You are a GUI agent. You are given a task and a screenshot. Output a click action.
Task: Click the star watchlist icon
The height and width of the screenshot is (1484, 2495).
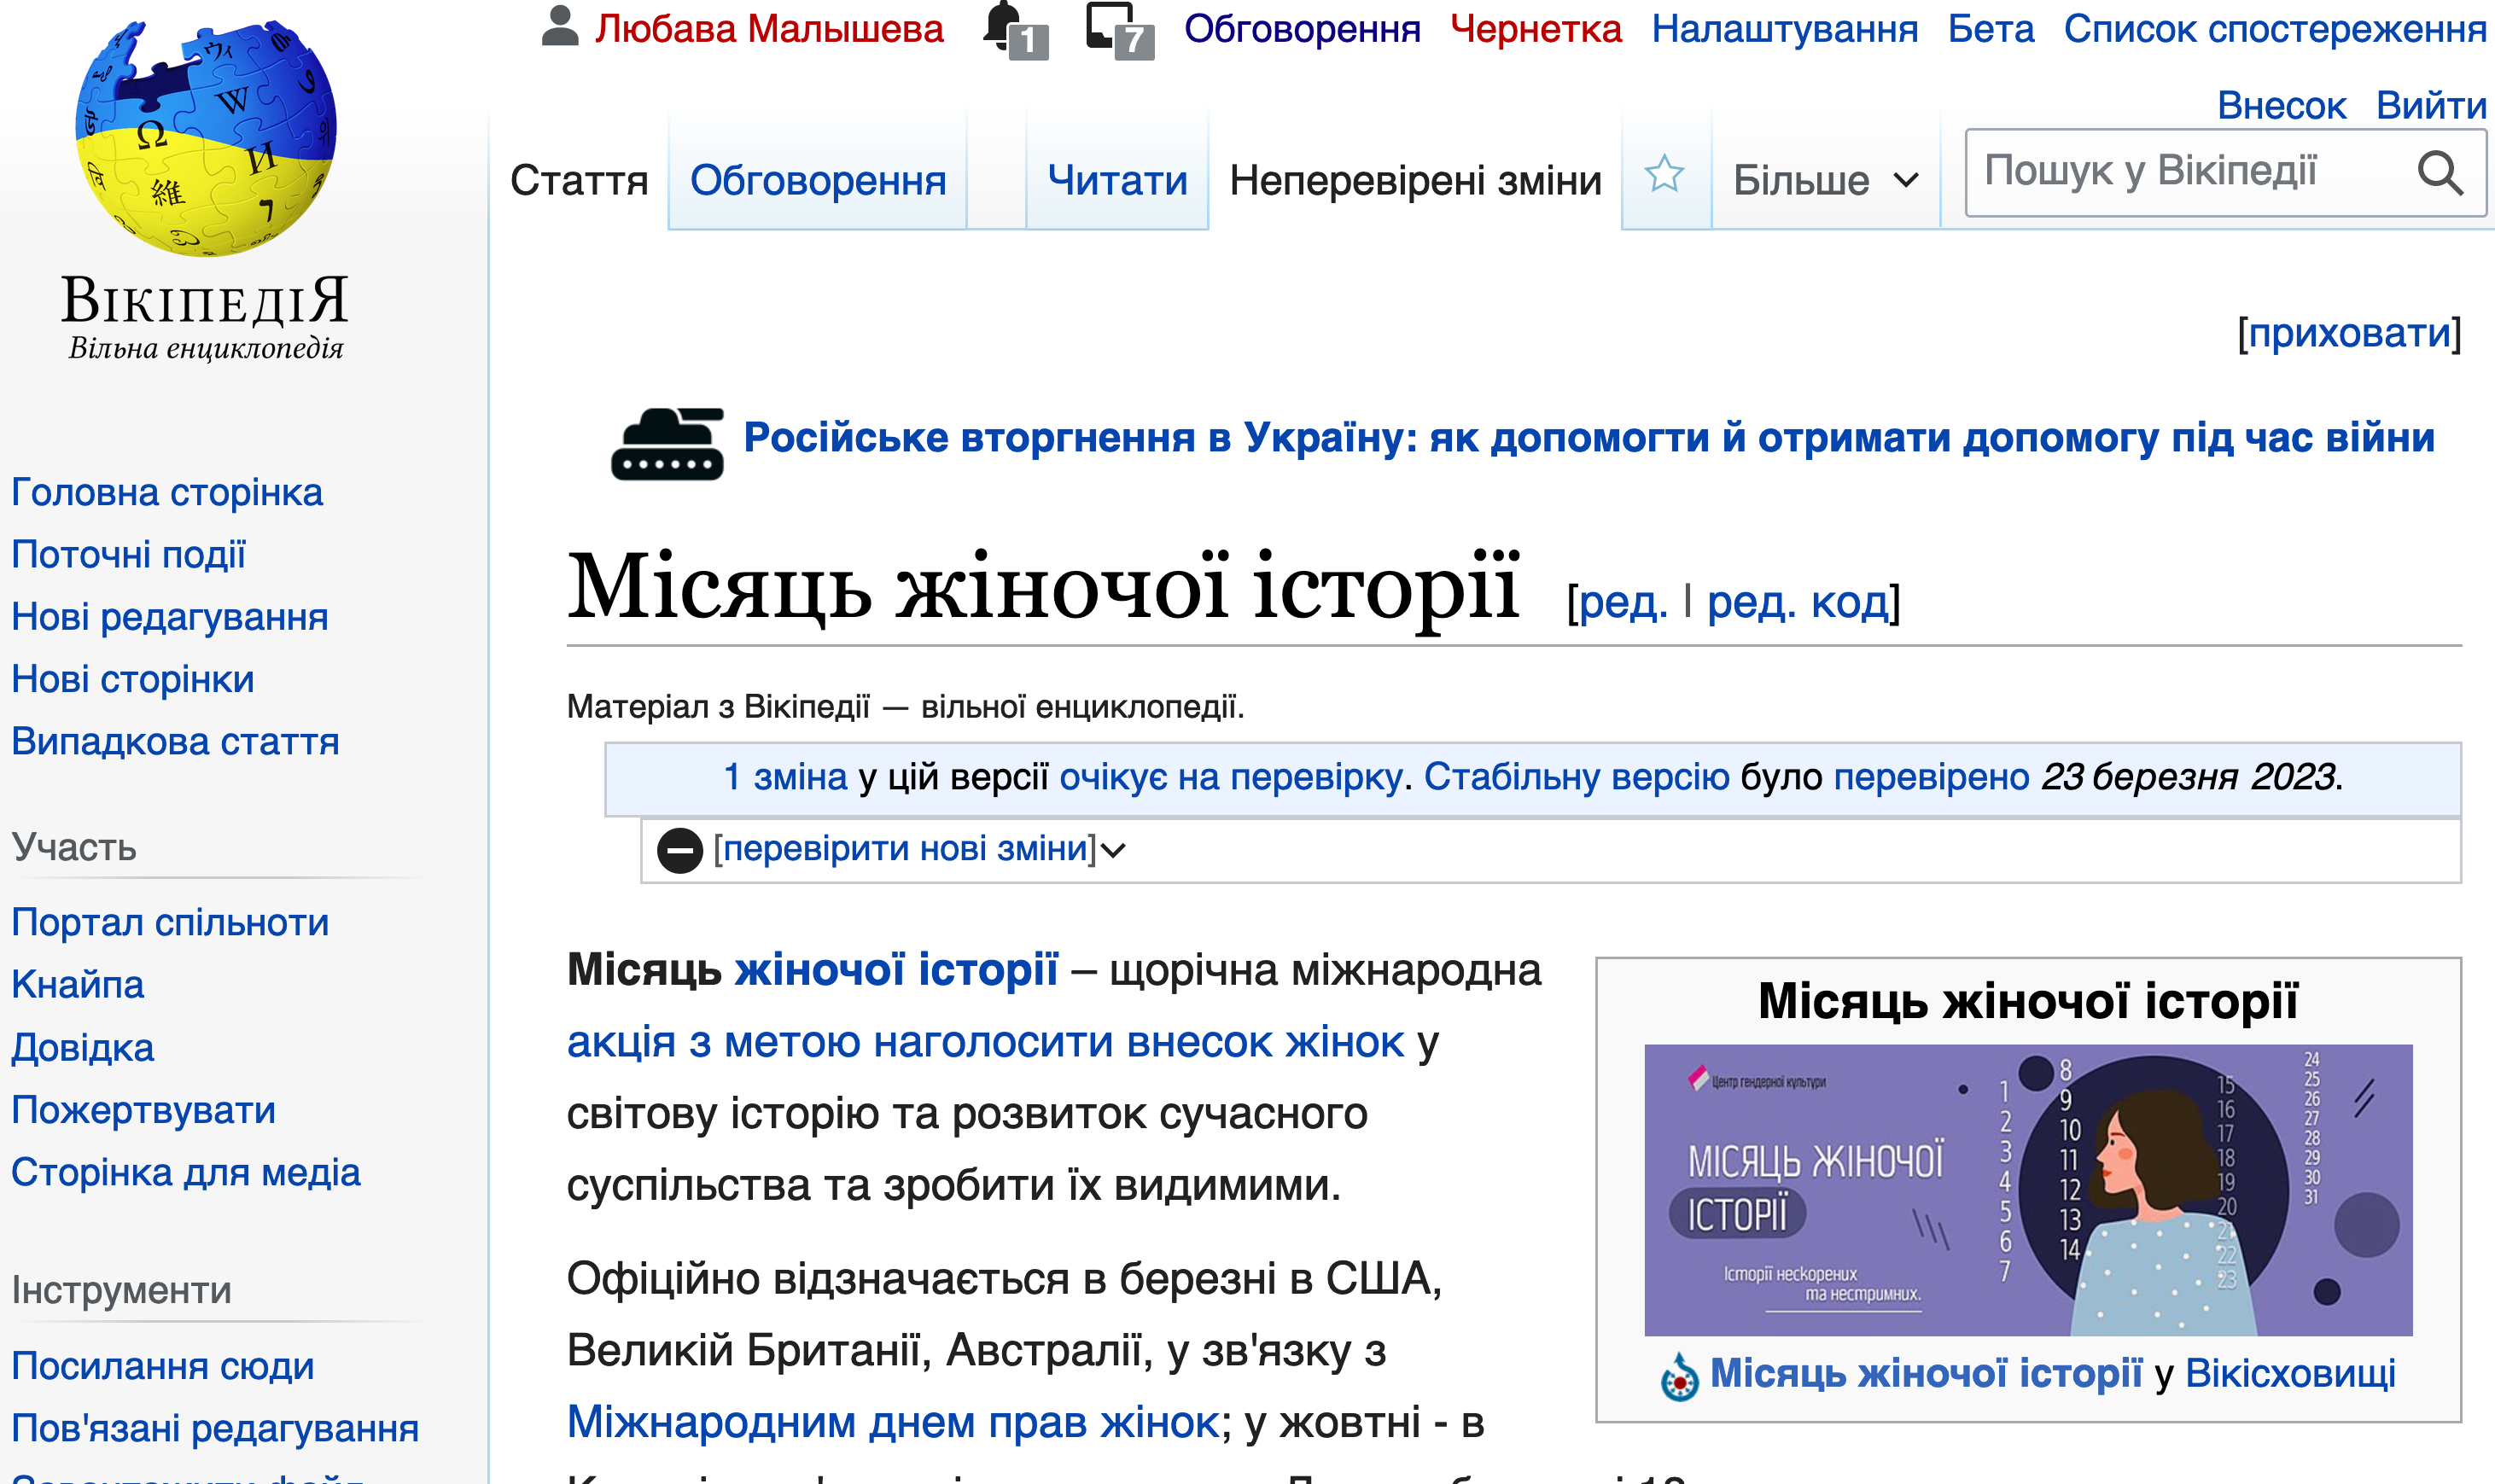coord(1665,174)
